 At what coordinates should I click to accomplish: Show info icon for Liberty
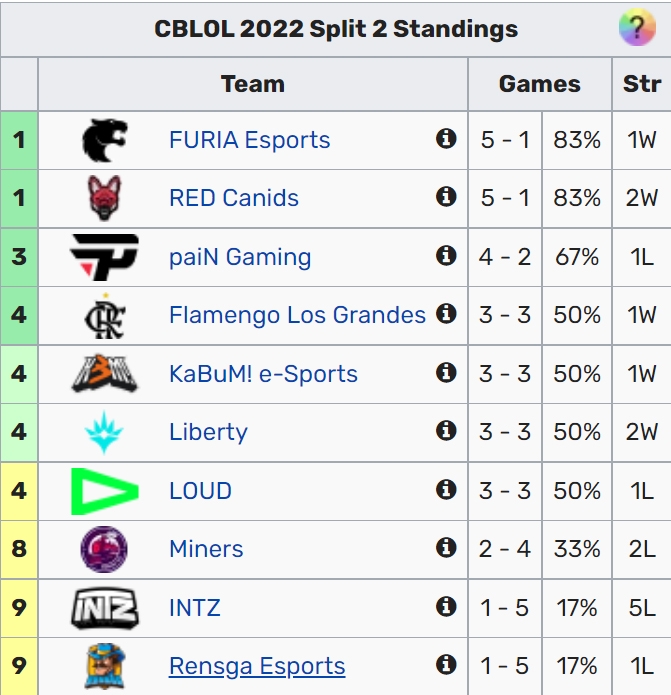446,430
